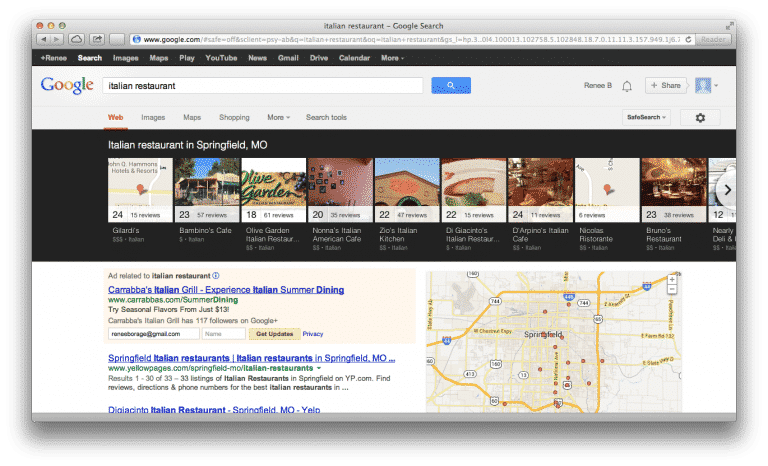Select D'Arpino's Italian Cafe thumbnail
Screen dimensions: 768x466
(x=541, y=190)
